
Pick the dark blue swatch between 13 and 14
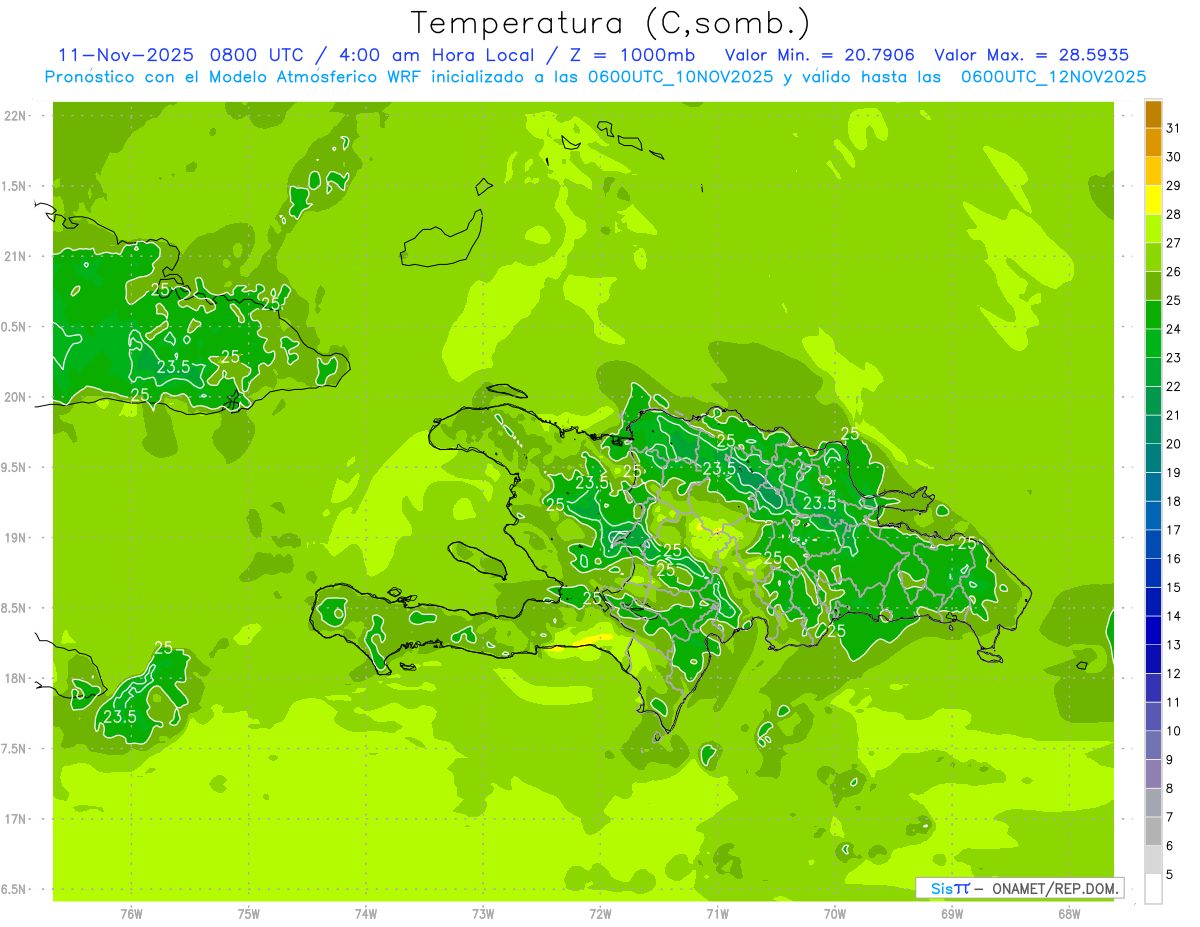1153,630
